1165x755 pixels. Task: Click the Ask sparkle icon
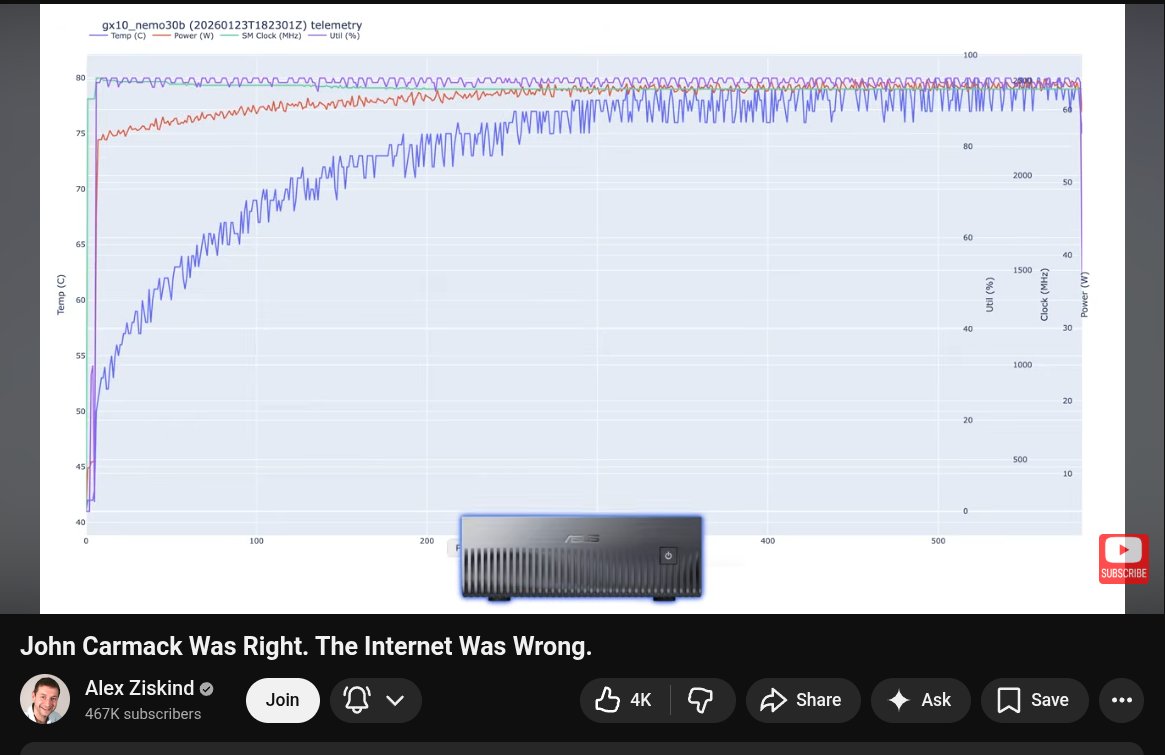897,700
